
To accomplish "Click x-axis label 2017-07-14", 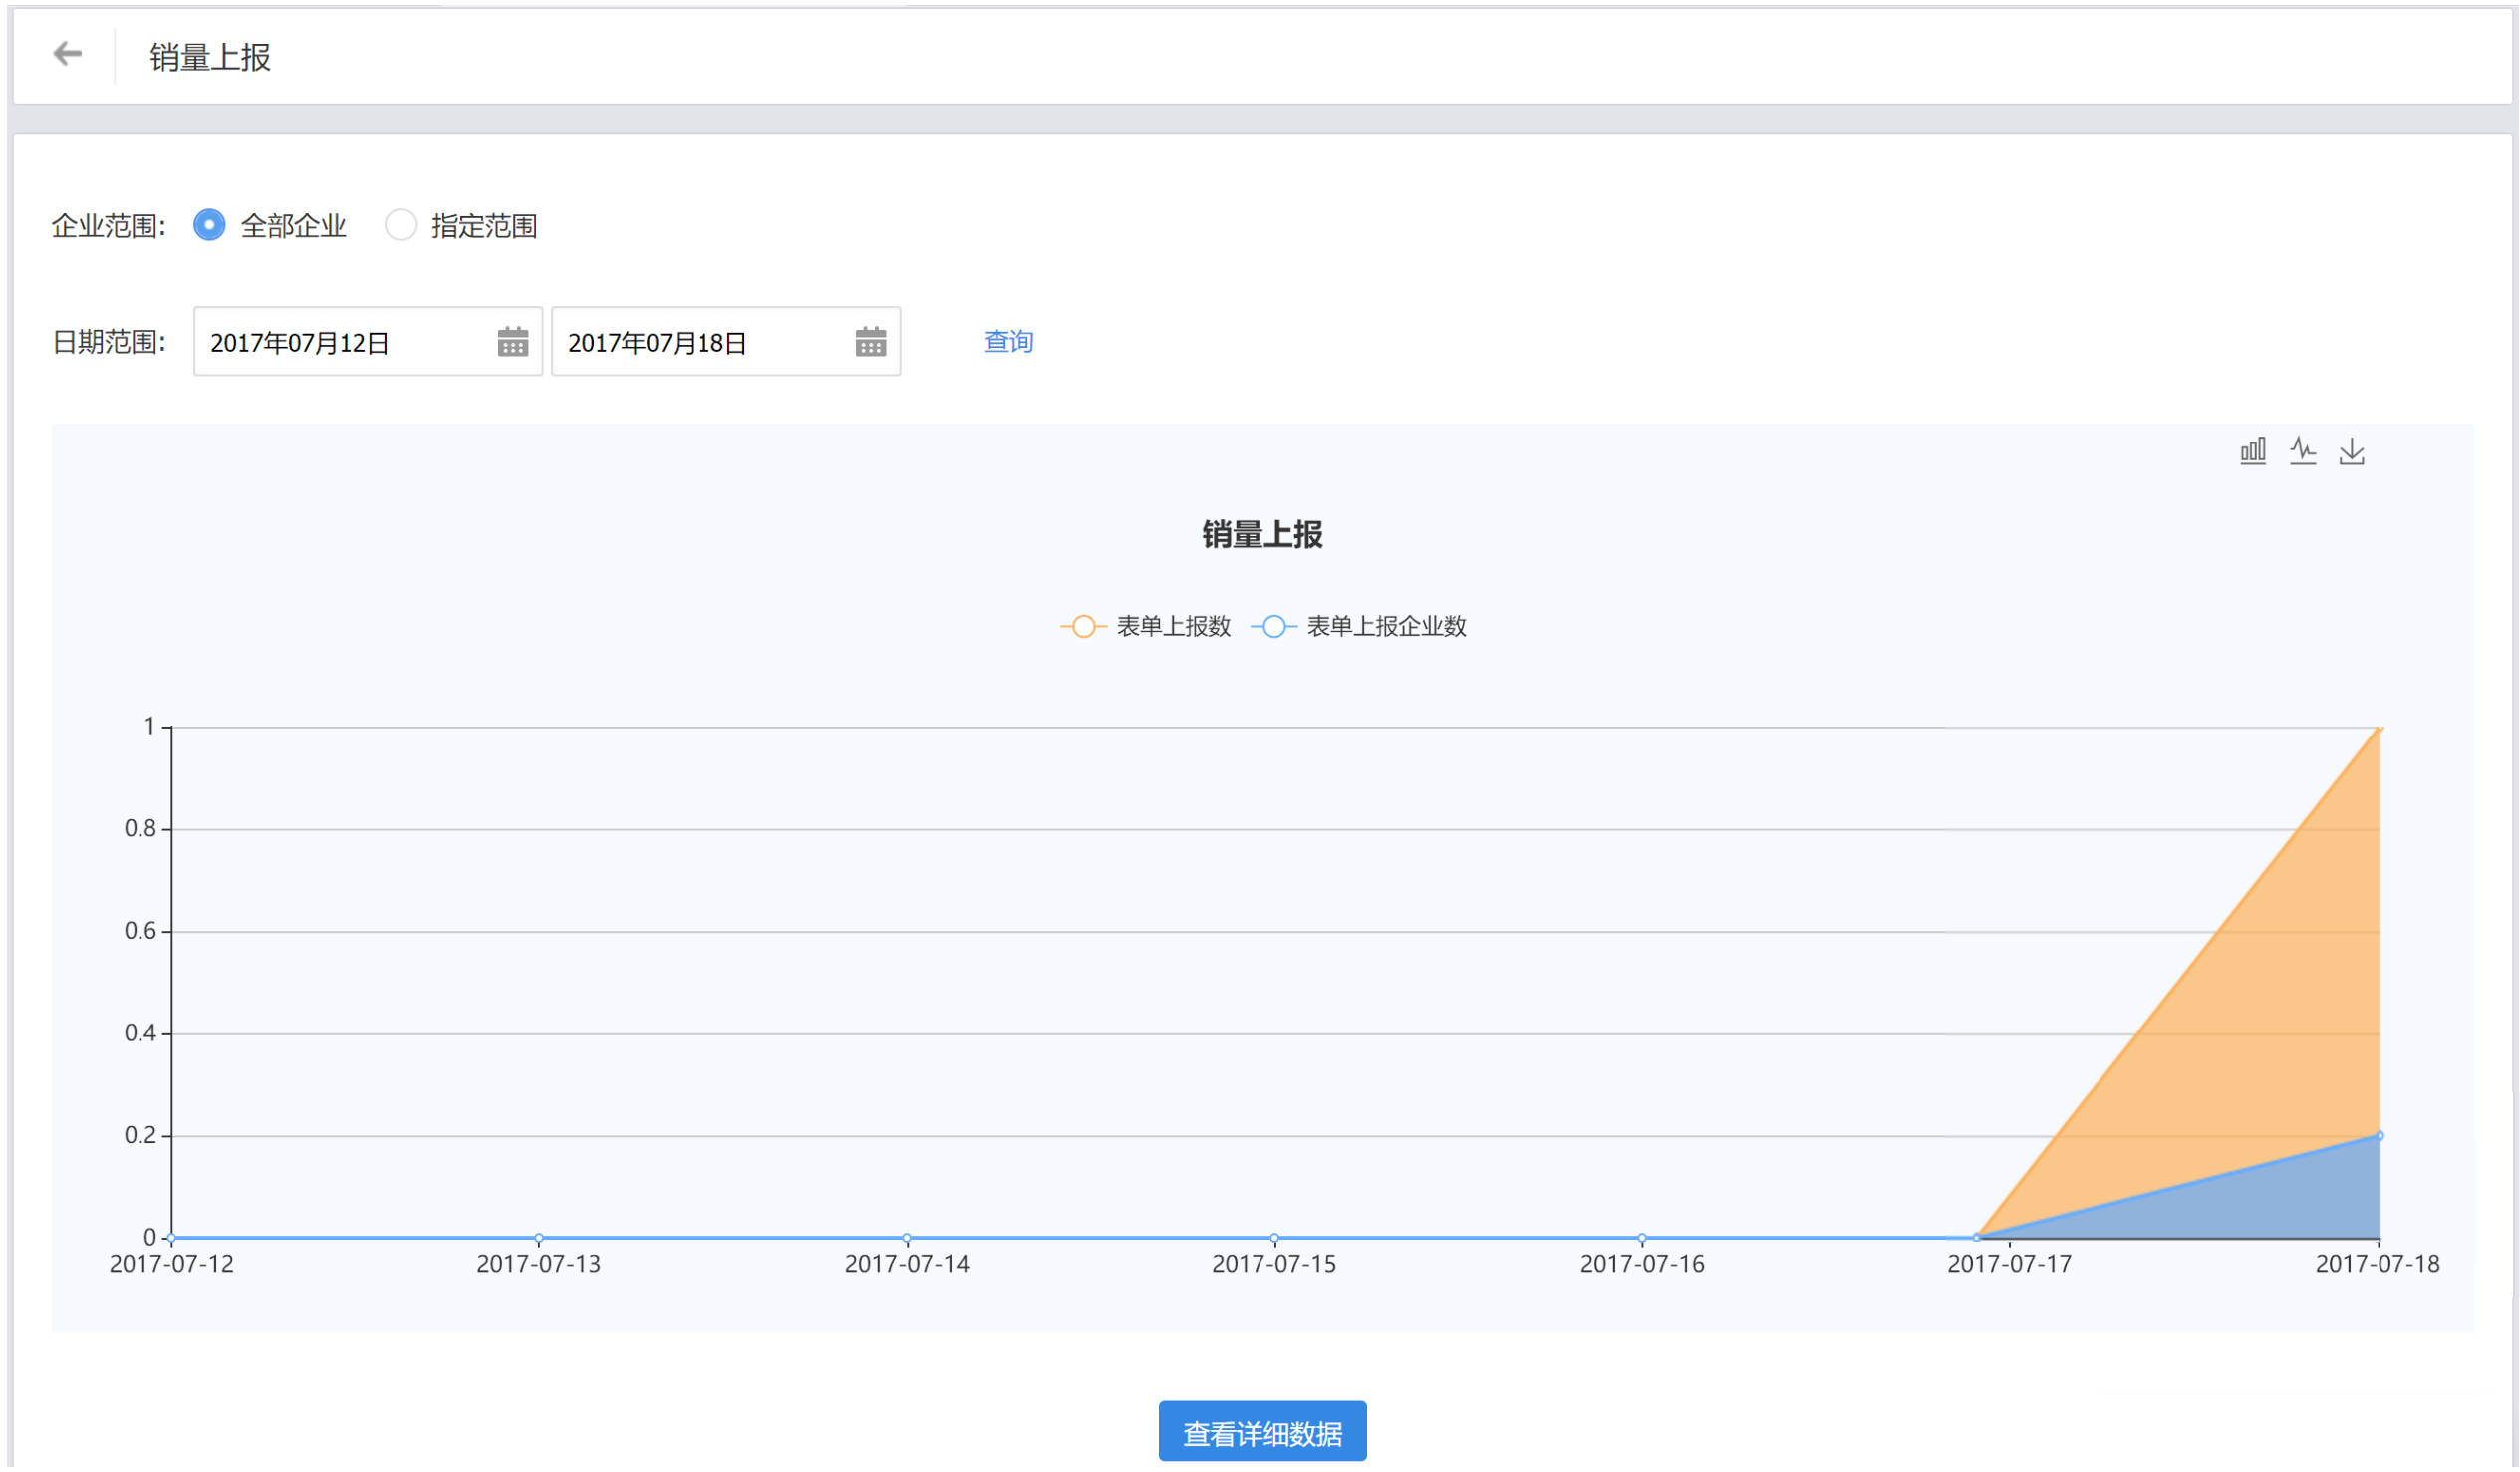I will 907,1265.
